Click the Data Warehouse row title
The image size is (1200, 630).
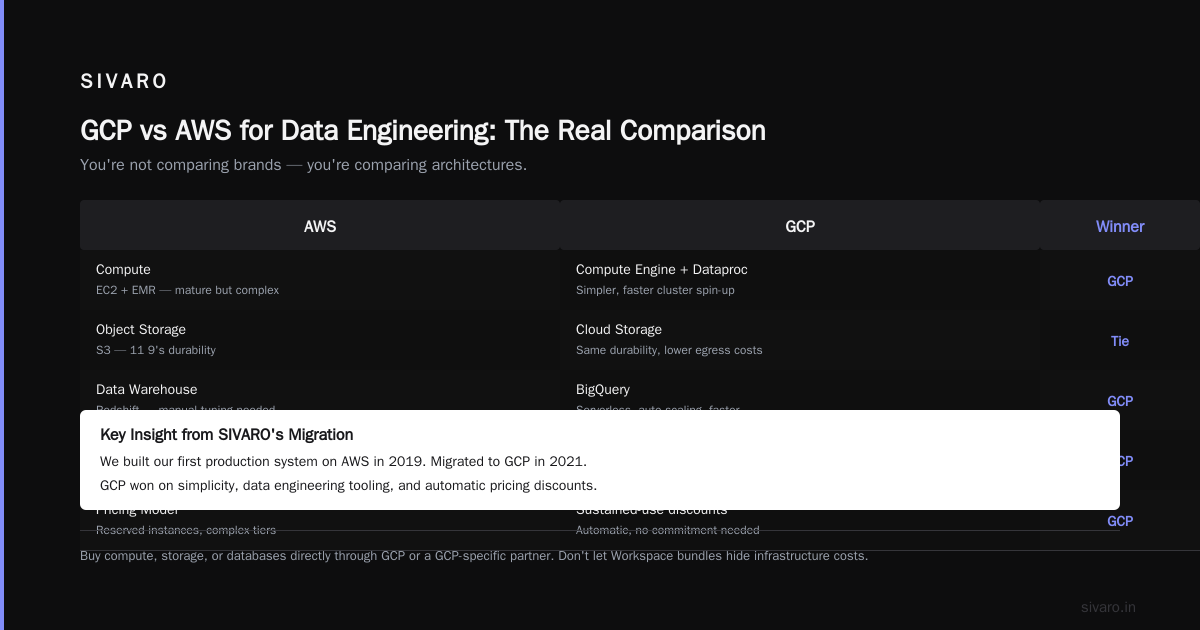coord(147,389)
